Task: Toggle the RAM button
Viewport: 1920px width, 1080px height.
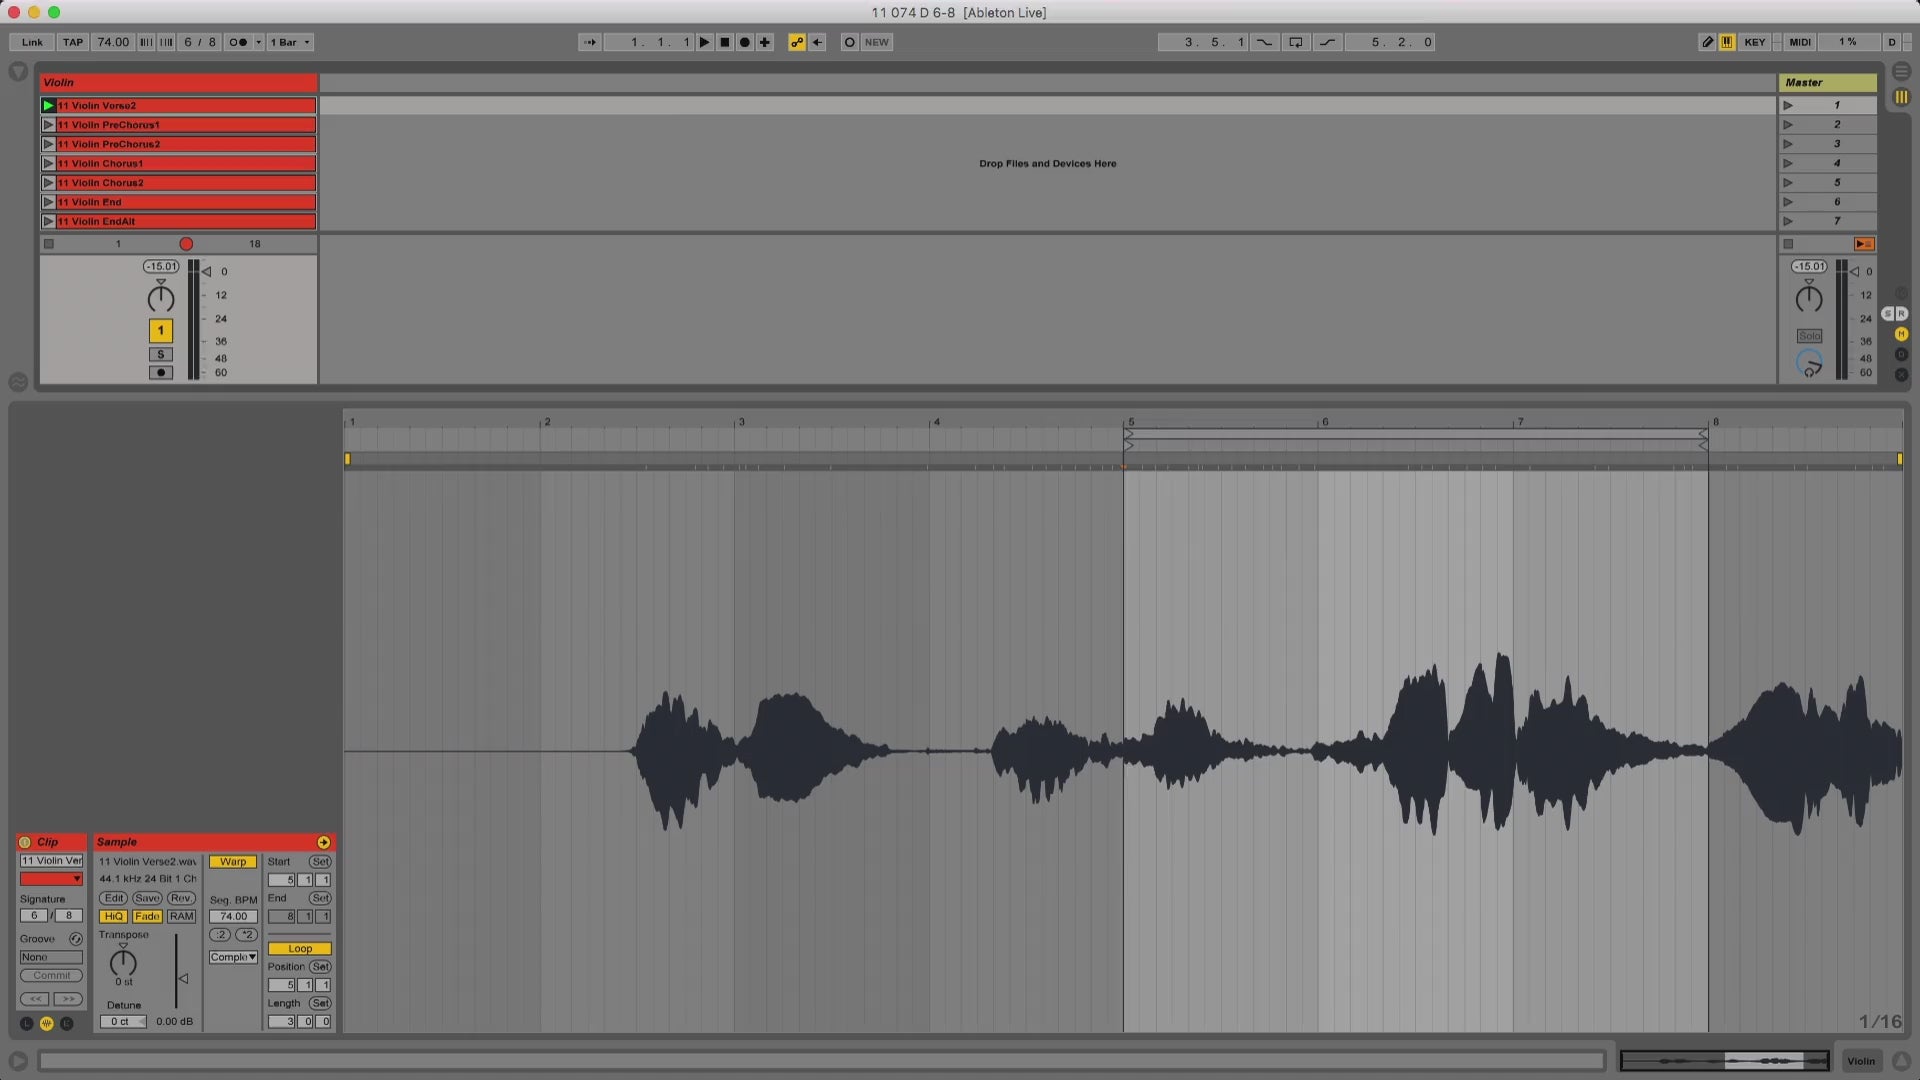Action: click(181, 917)
